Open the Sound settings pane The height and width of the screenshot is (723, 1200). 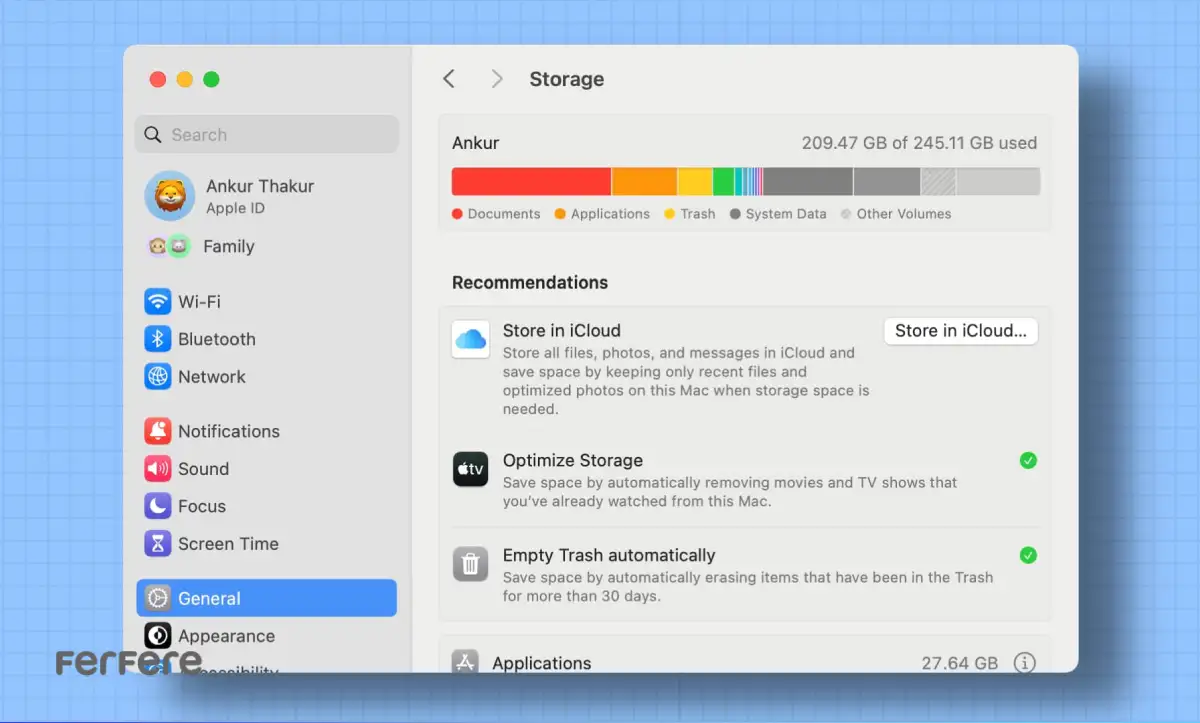pos(266,469)
